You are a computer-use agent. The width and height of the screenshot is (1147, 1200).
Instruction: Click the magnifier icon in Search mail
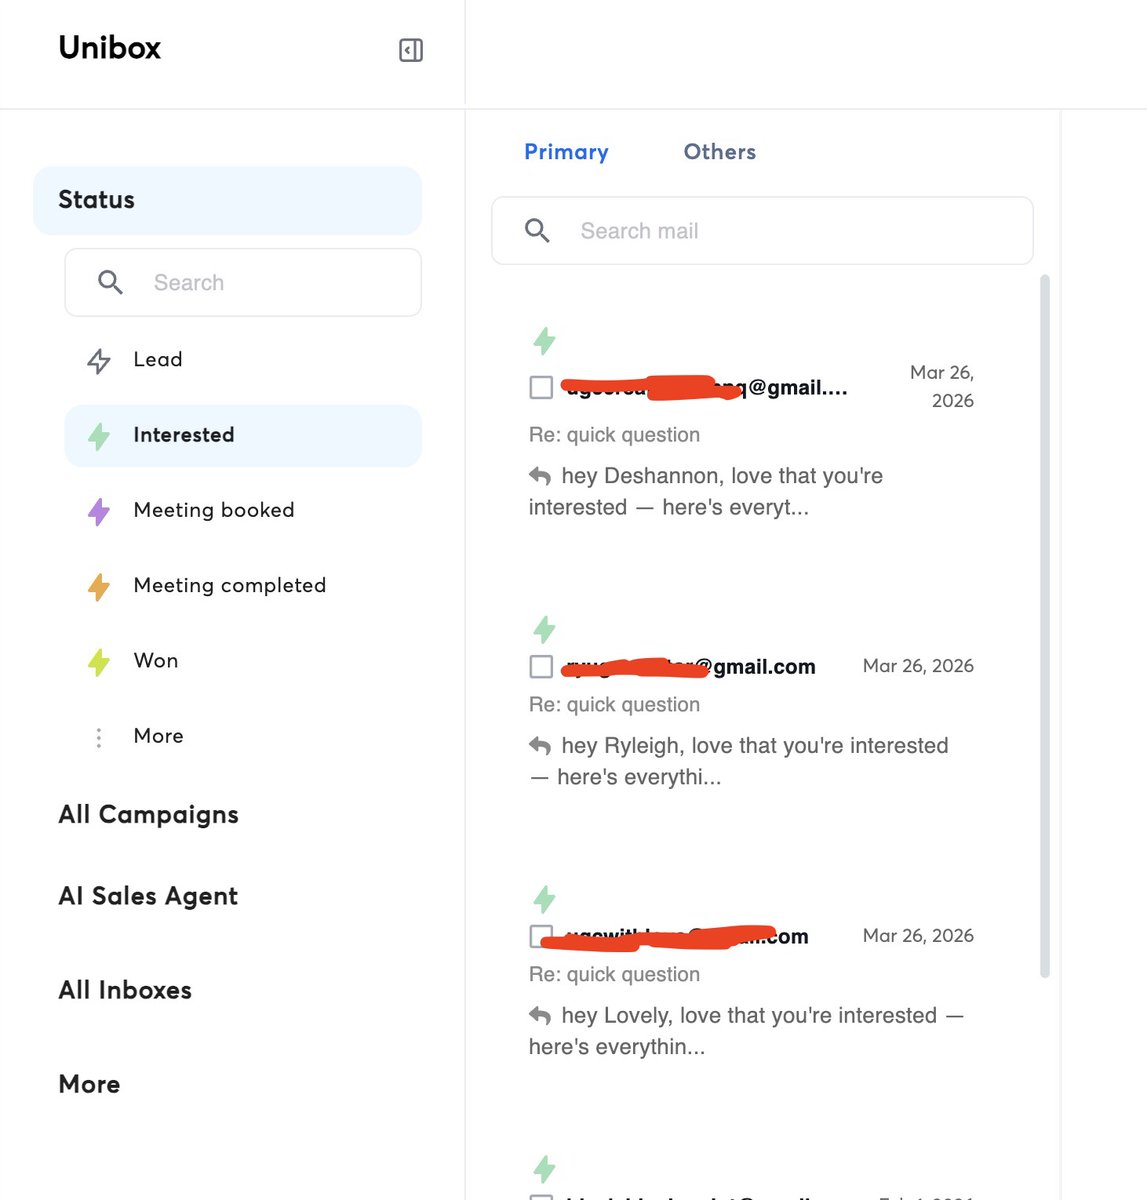(537, 231)
